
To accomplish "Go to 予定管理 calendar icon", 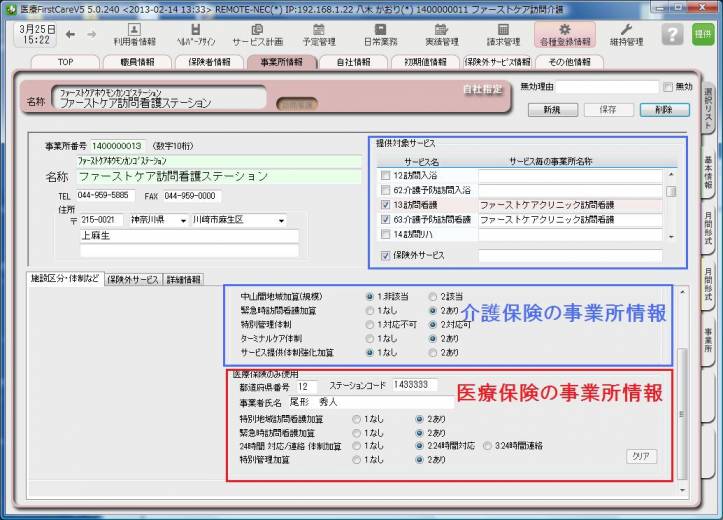I will 319,35.
